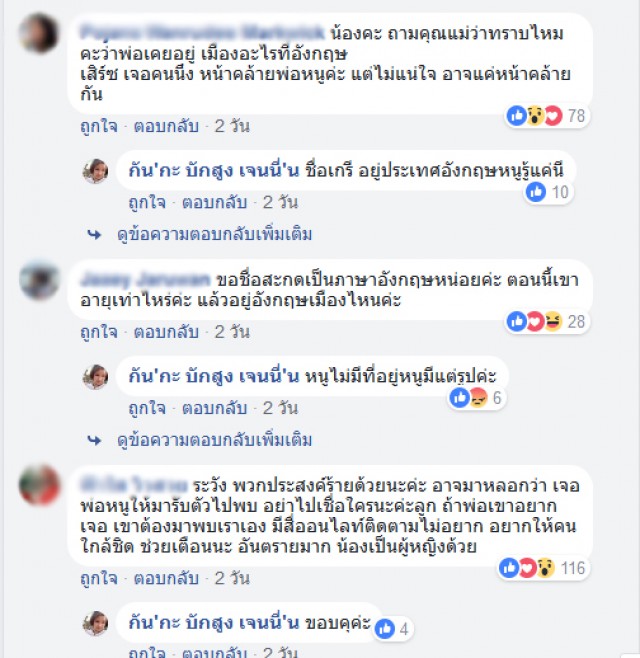
Task: Click like icon beside the 10 count
Action: [x=536, y=192]
